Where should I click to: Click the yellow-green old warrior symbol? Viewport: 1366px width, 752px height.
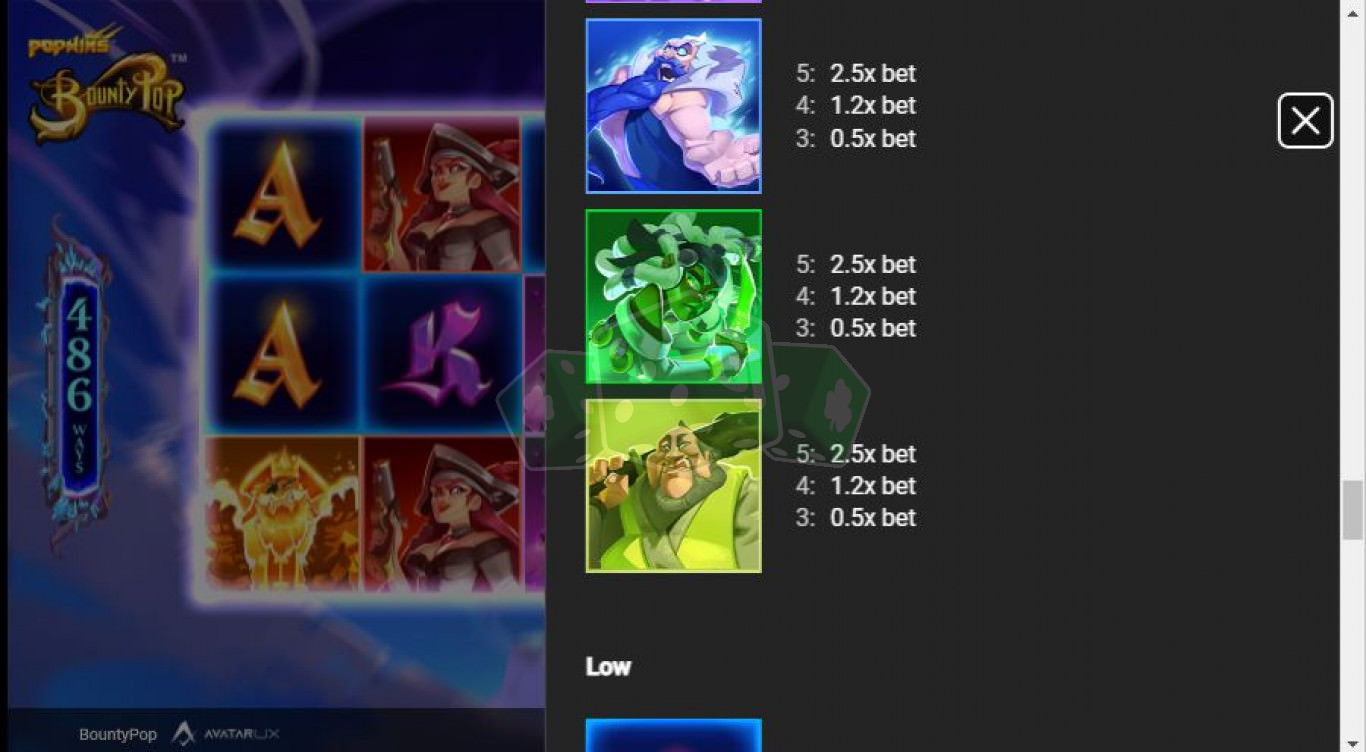[673, 486]
